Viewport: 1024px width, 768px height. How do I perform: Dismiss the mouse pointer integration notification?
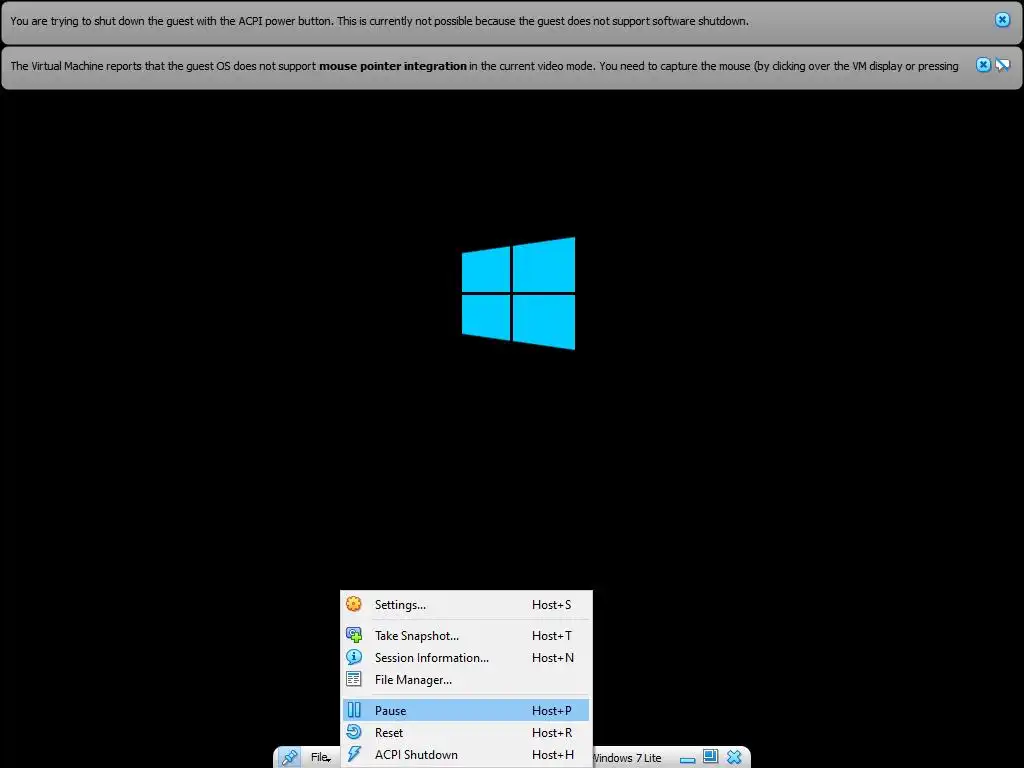[984, 65]
